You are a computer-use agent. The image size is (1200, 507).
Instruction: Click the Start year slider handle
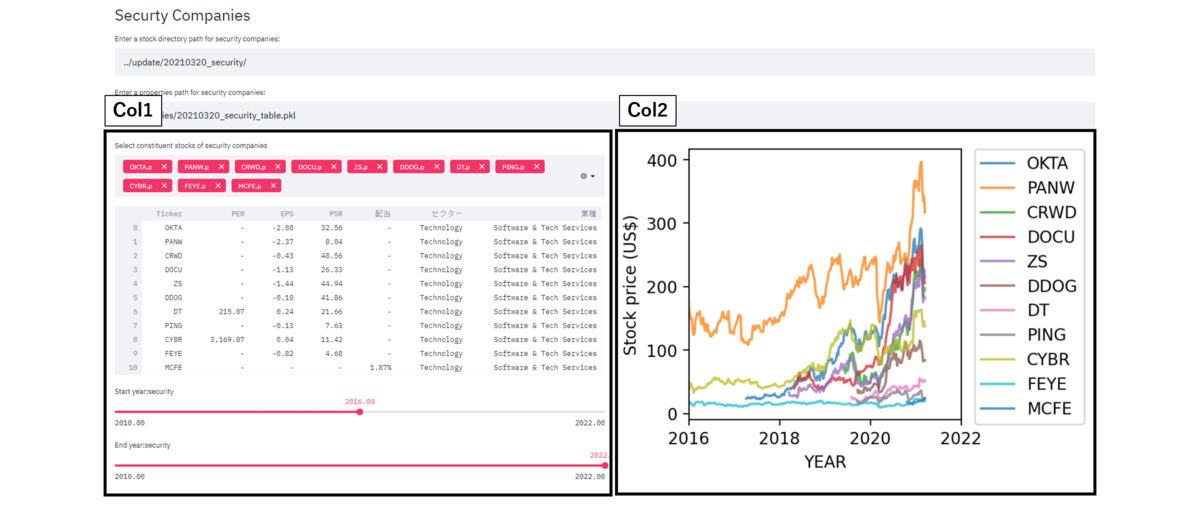click(360, 412)
